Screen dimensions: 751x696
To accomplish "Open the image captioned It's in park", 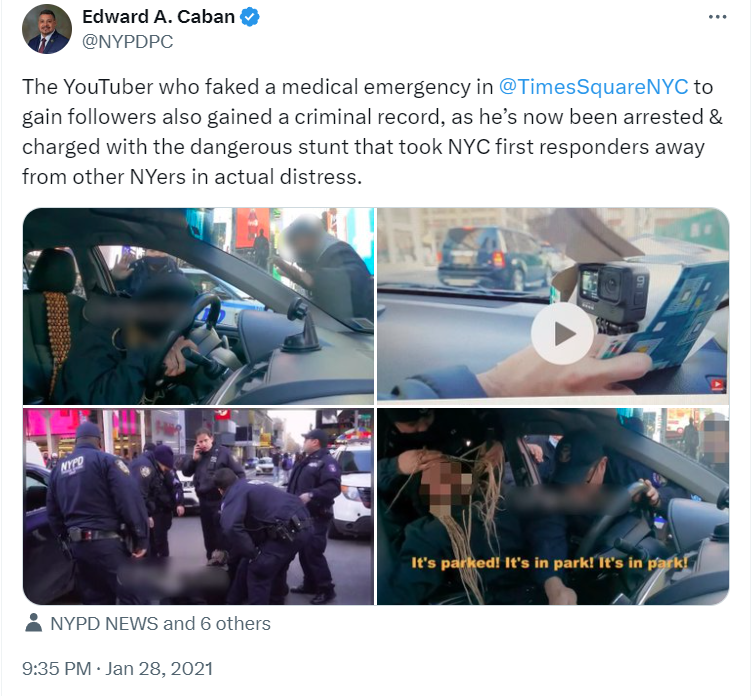I will 553,506.
